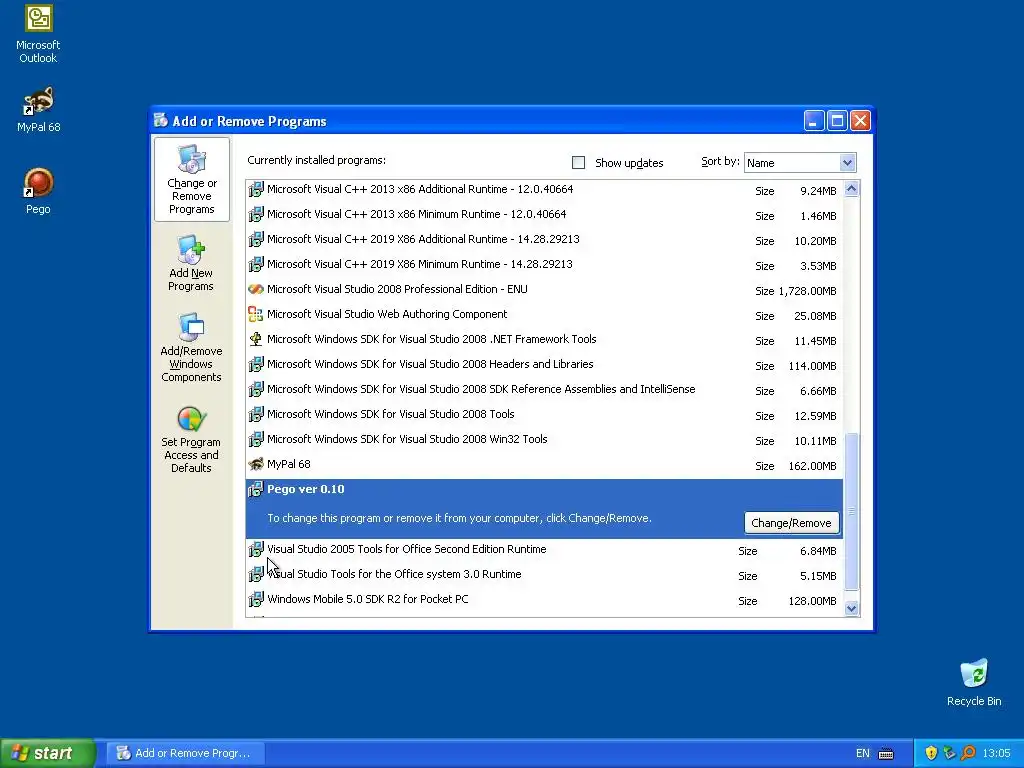Click the Add or Remove Programs title bar icon
1024x768 pixels.
[x=161, y=120]
